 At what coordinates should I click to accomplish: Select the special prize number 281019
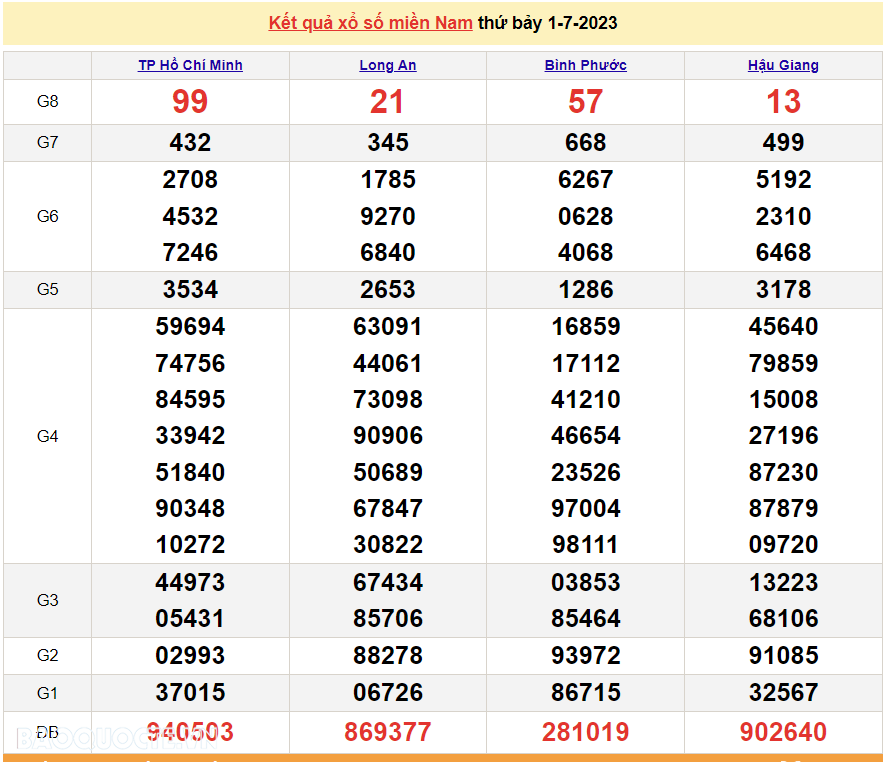pos(585,732)
